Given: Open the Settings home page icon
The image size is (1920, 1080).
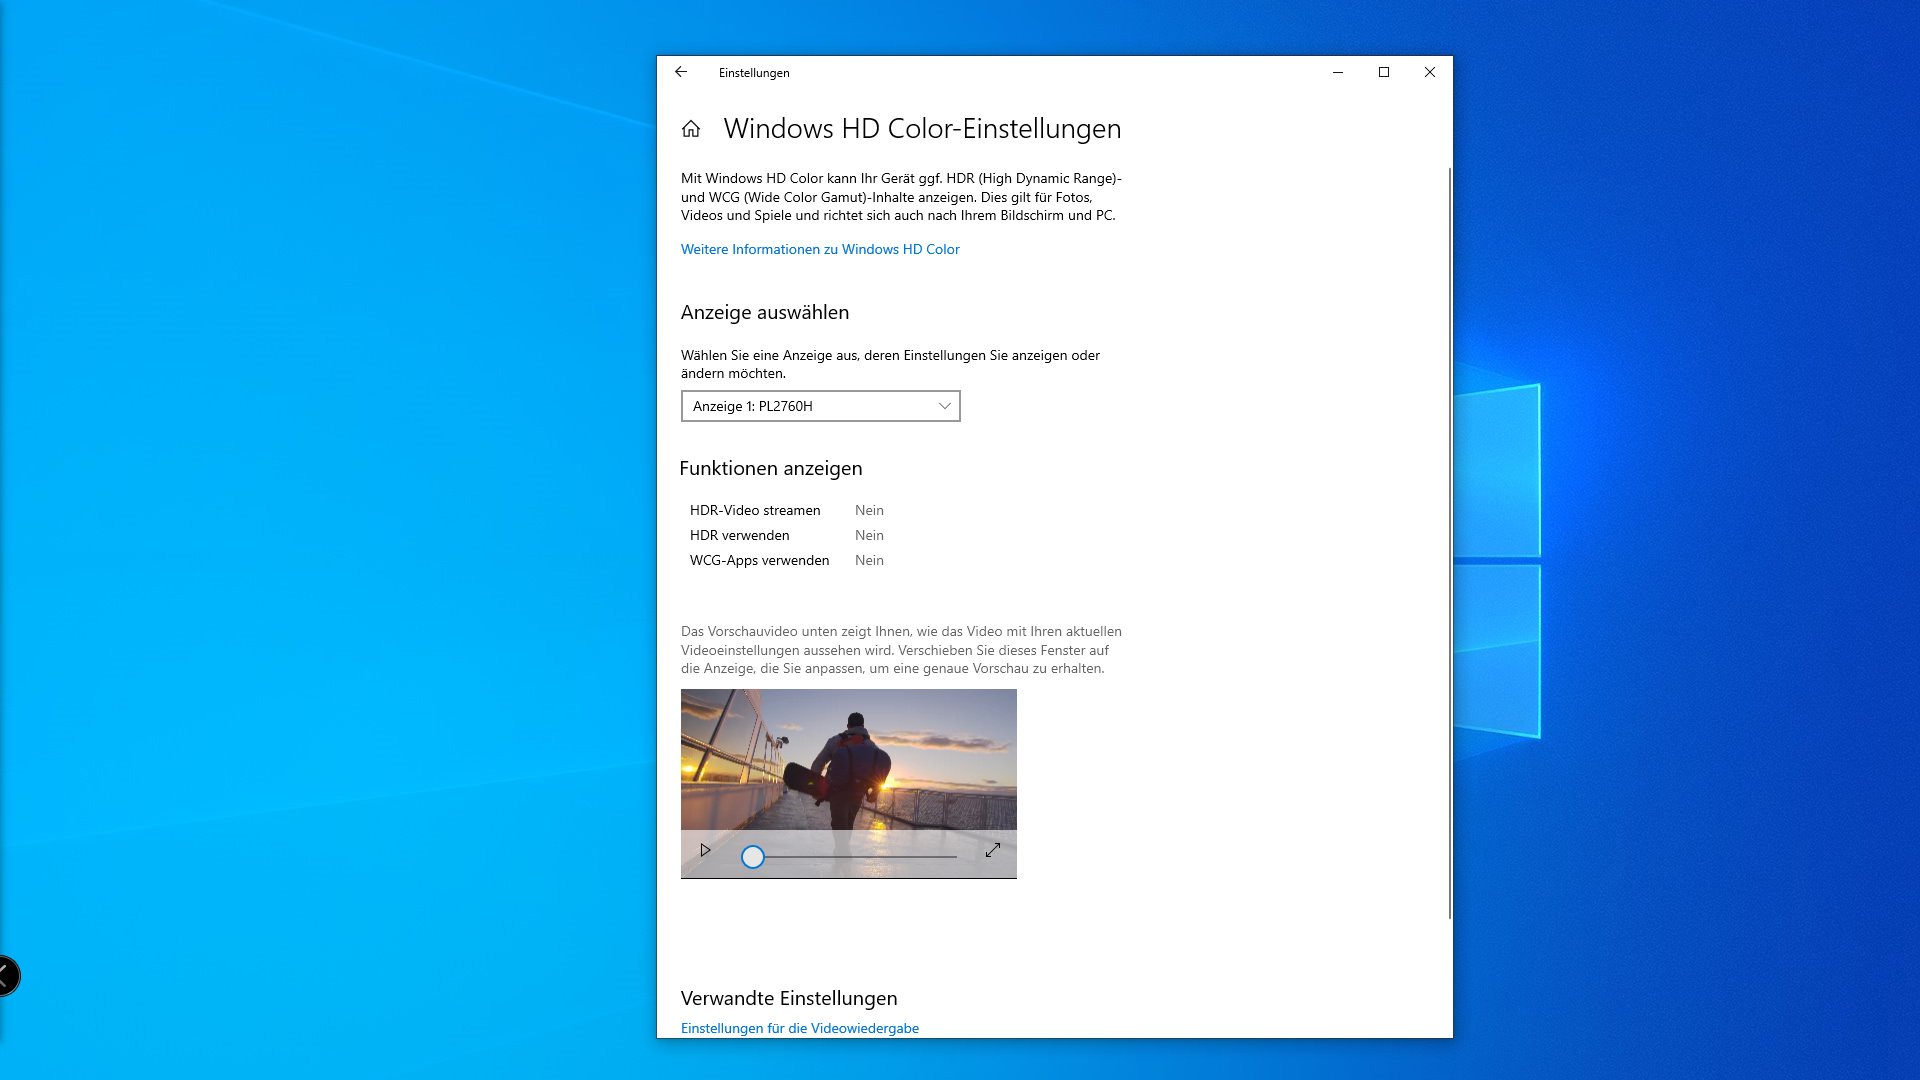Looking at the screenshot, I should 691,129.
